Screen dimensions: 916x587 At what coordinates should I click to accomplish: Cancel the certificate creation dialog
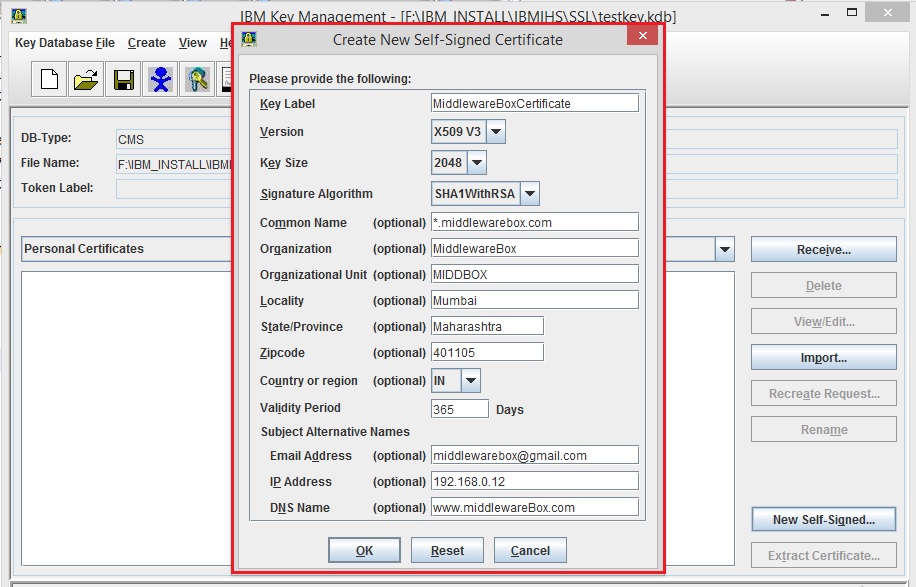tap(530, 550)
